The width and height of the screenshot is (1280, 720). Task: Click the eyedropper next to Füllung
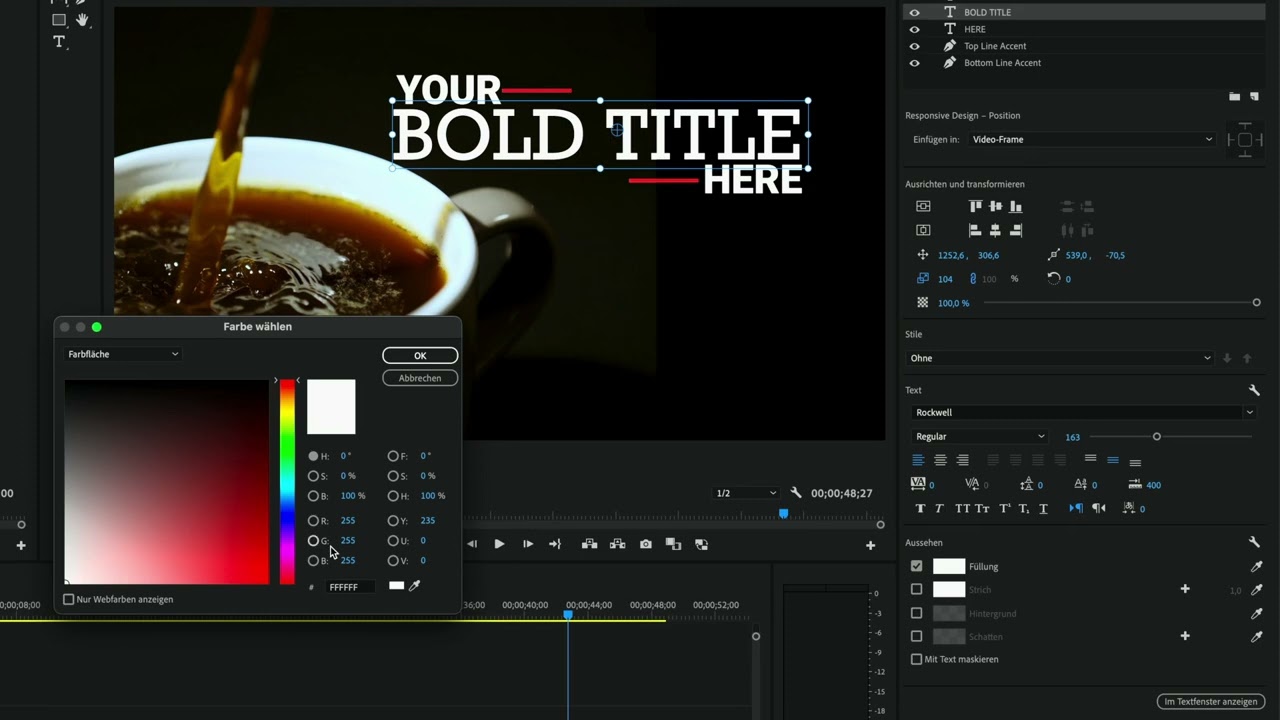point(1257,567)
